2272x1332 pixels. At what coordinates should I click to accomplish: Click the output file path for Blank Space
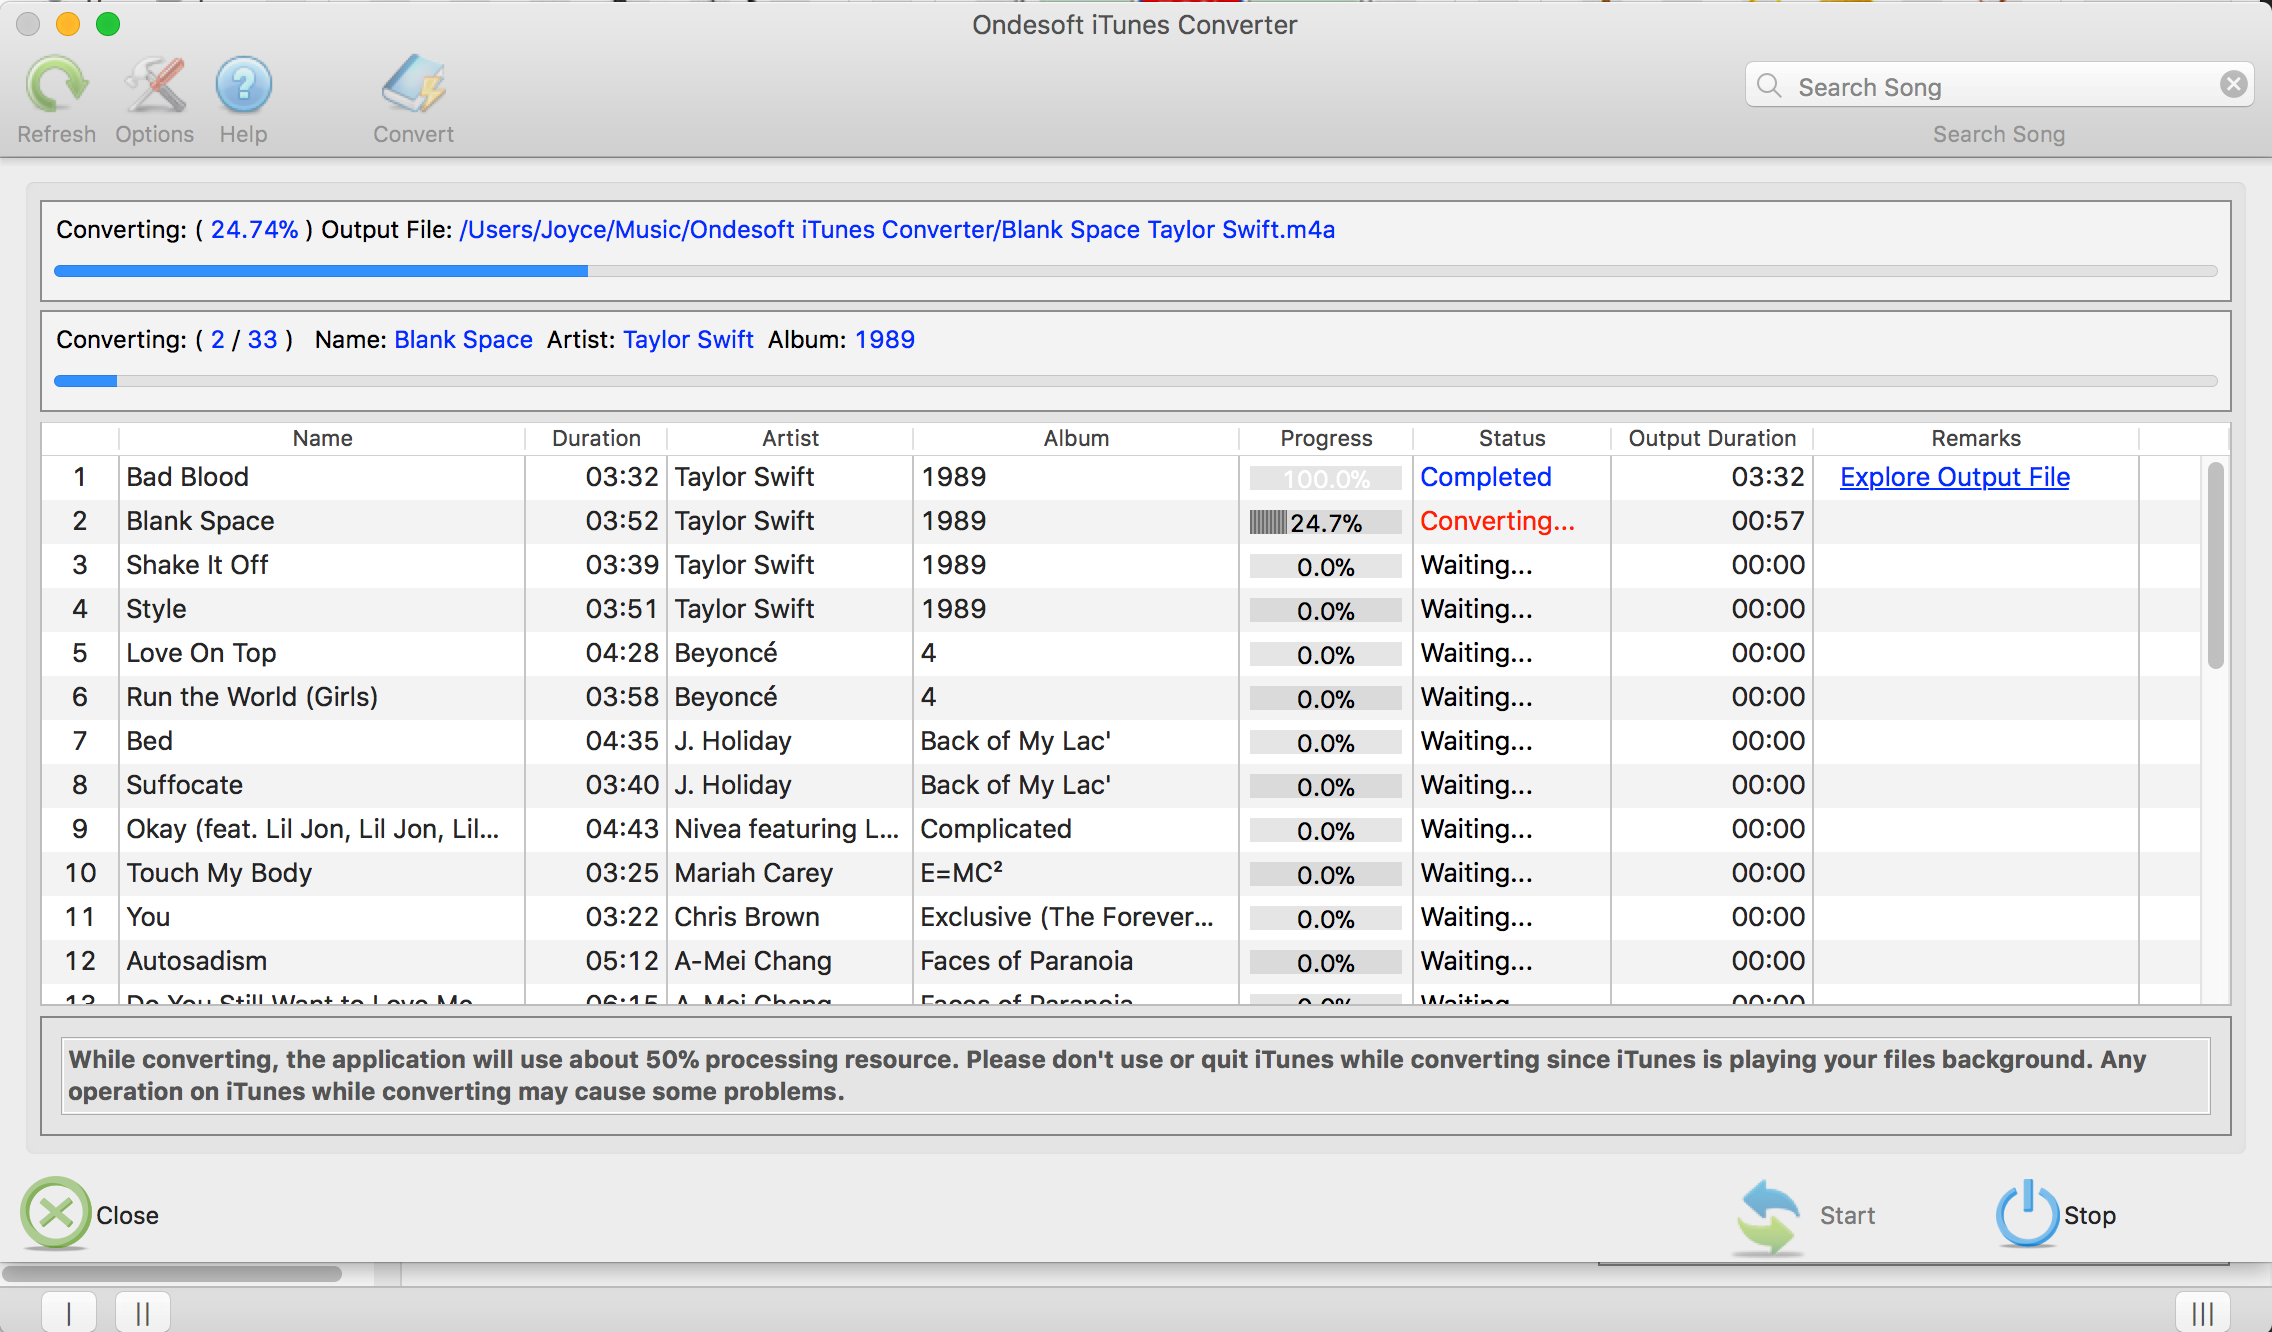(x=896, y=228)
